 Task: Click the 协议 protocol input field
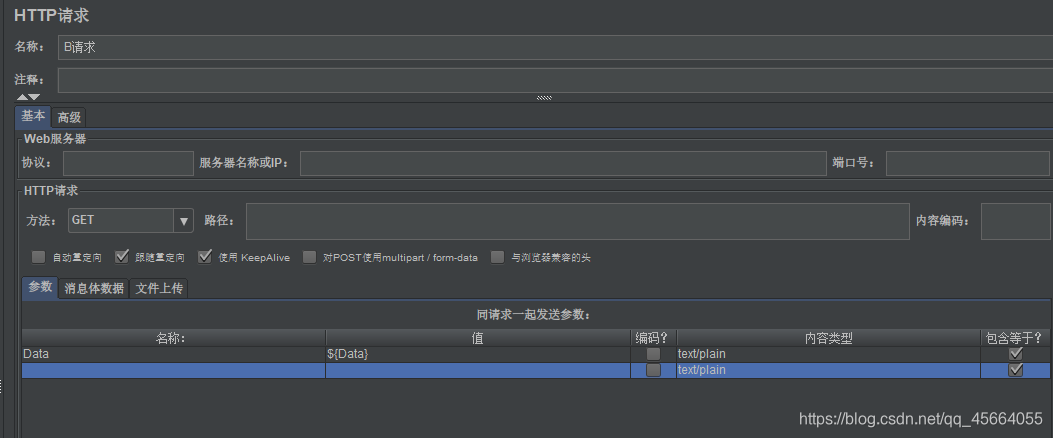[x=128, y=163]
